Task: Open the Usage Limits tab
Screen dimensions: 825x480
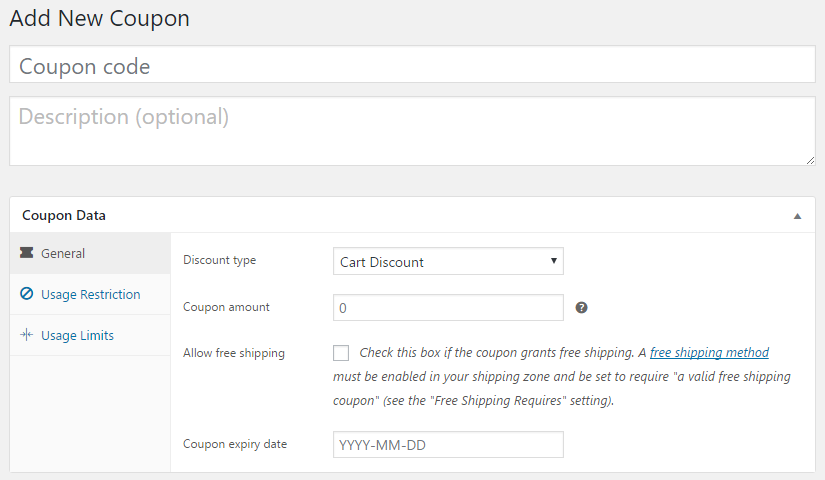Action: pos(77,335)
